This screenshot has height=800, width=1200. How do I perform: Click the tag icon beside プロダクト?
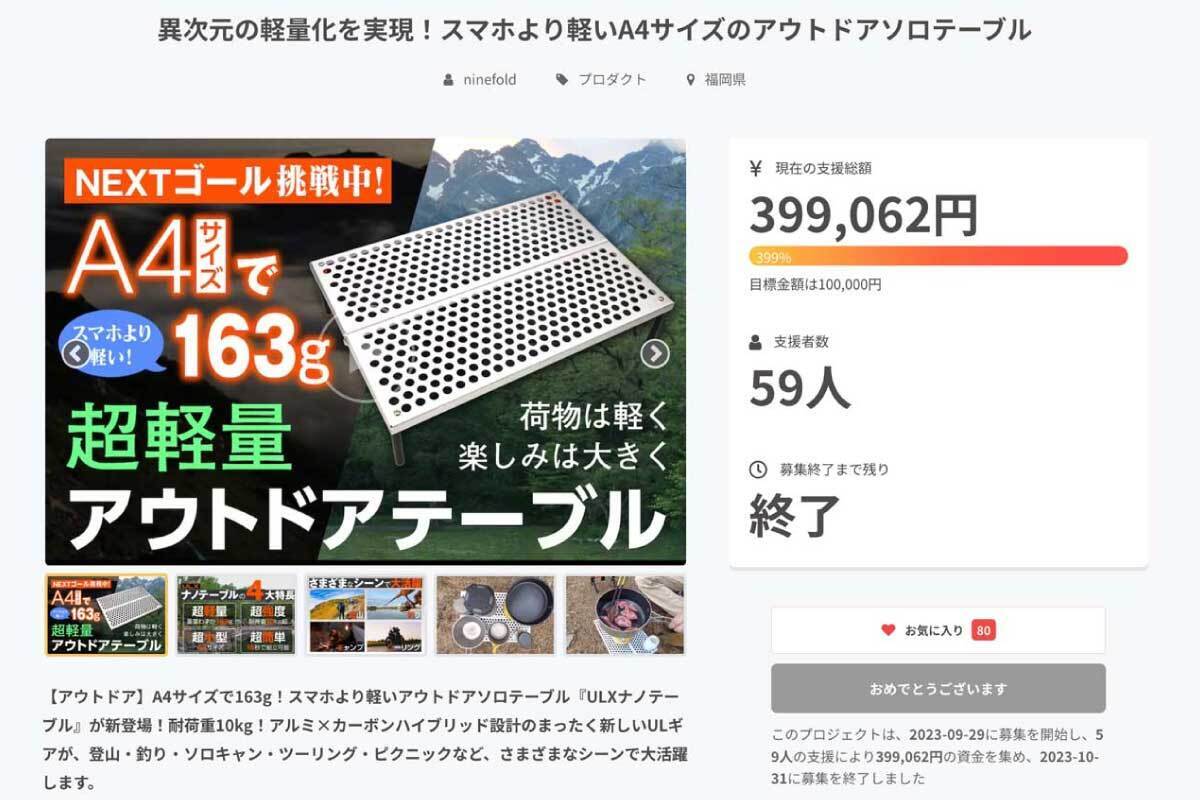point(562,80)
